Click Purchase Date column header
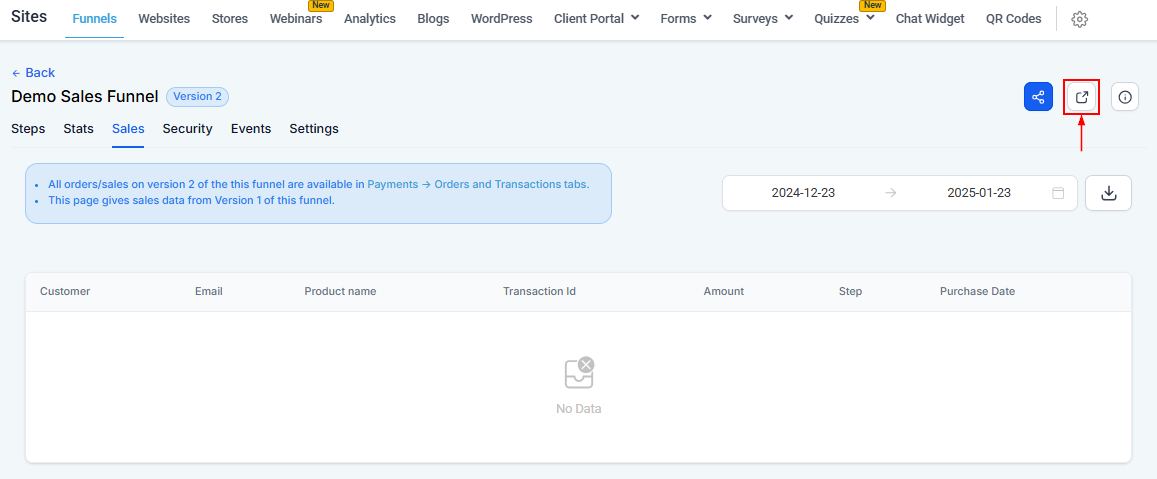The image size is (1157, 479). [x=978, y=292]
